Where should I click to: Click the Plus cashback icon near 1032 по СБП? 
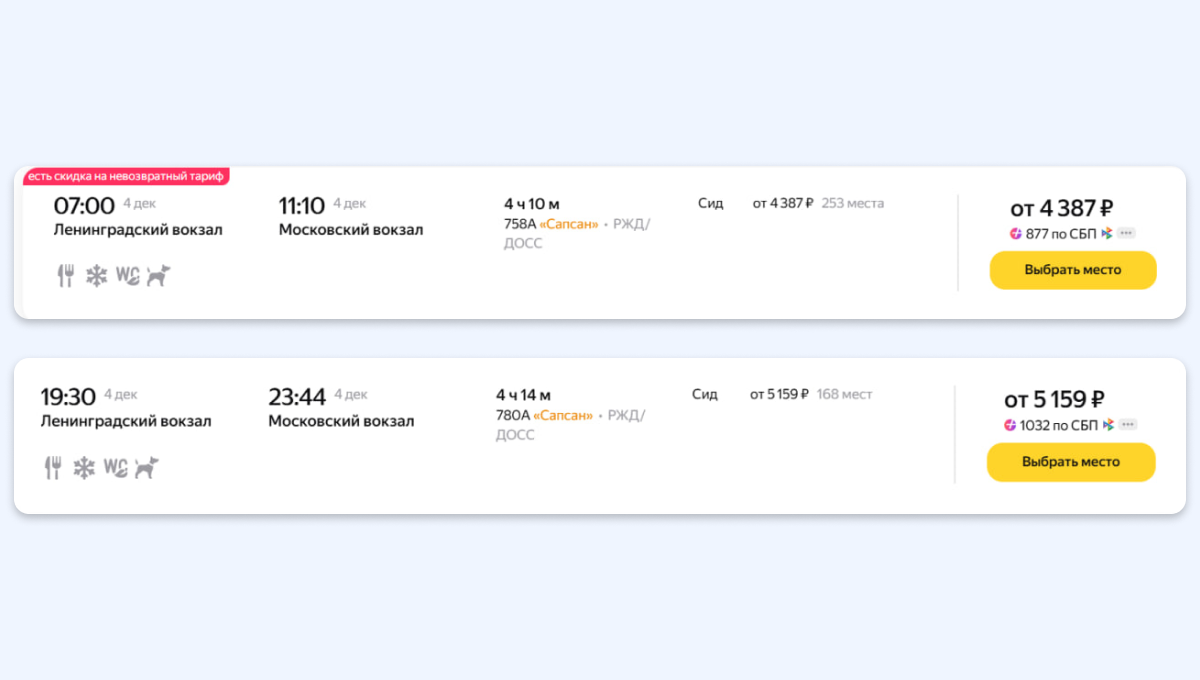point(1010,425)
